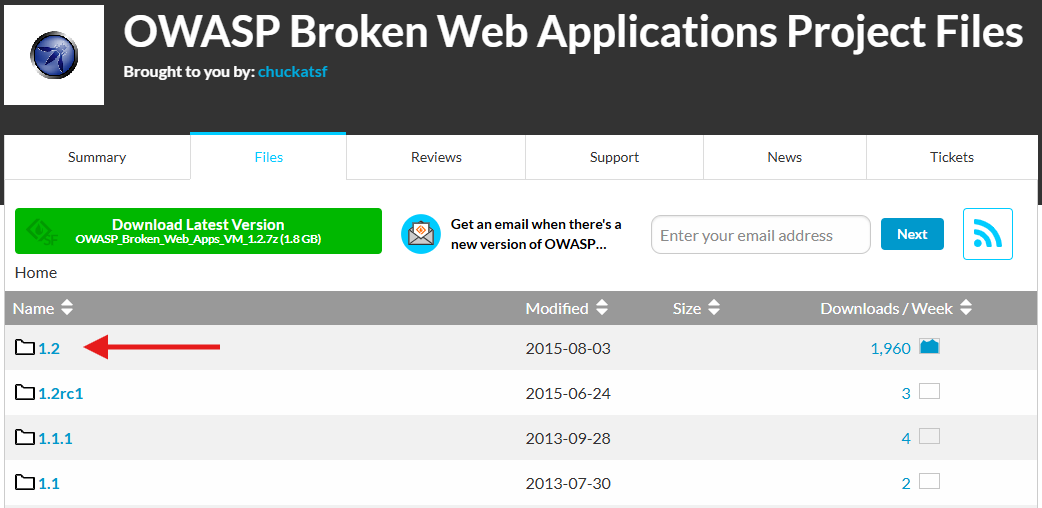The height and width of the screenshot is (508, 1042).
Task: Switch to the Tickets tab
Action: point(952,157)
